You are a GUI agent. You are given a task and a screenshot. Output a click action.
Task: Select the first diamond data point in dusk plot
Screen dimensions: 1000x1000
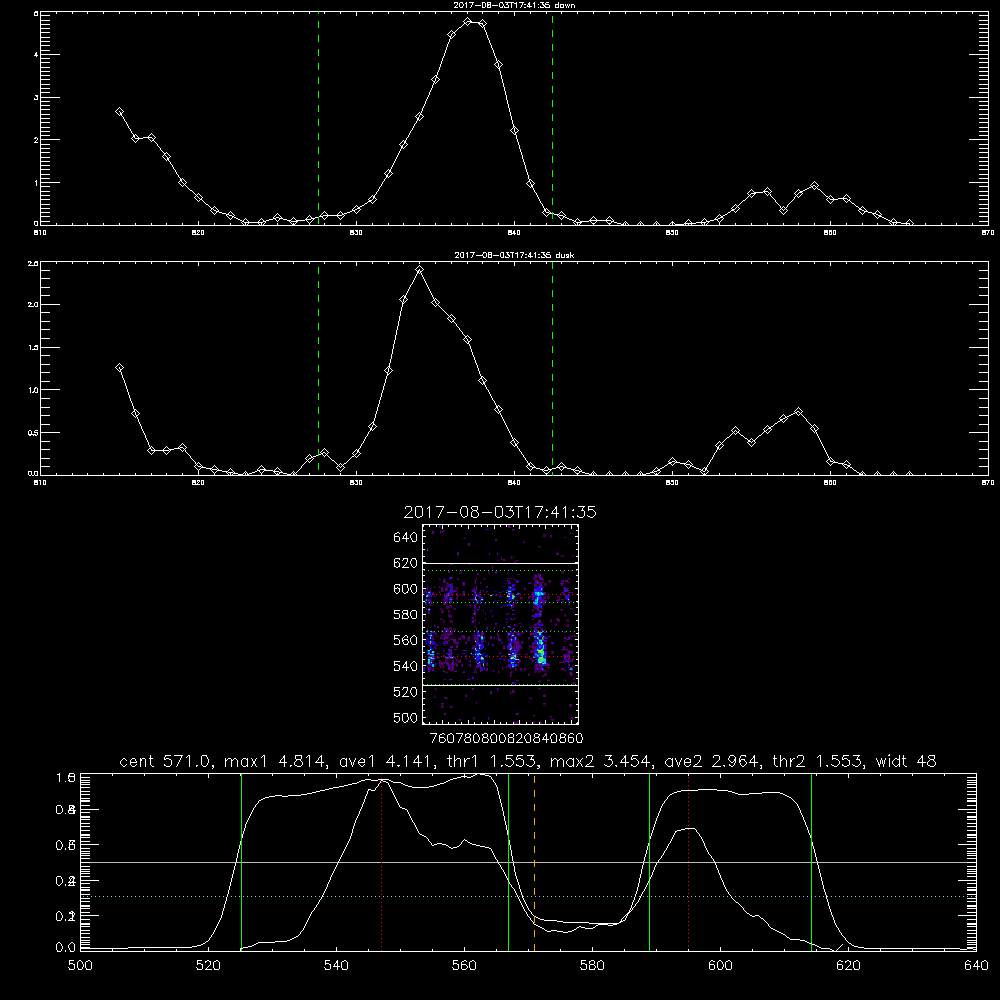pyautogui.click(x=119, y=368)
